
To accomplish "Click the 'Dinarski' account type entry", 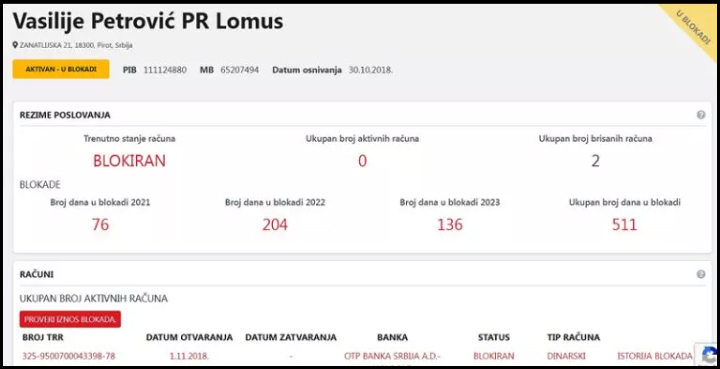I will 566,356.
